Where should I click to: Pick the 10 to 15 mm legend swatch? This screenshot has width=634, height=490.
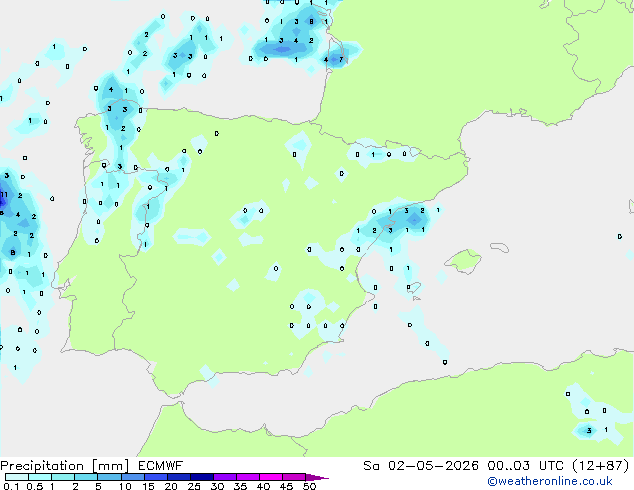132,477
